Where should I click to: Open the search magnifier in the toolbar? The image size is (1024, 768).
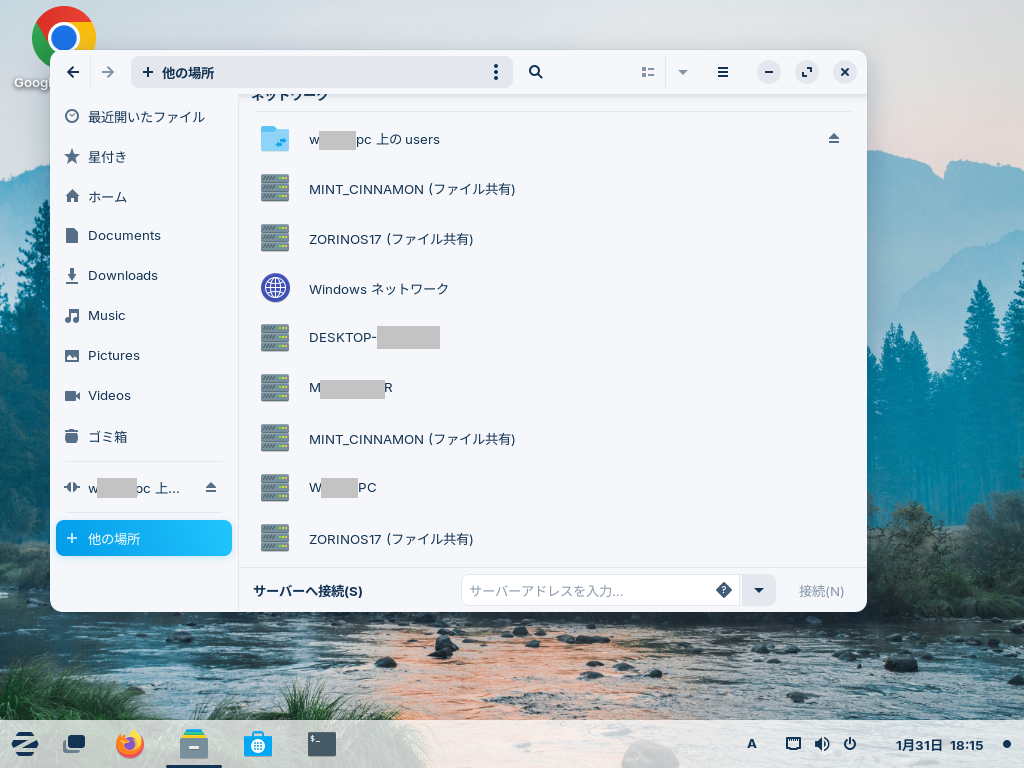[536, 72]
